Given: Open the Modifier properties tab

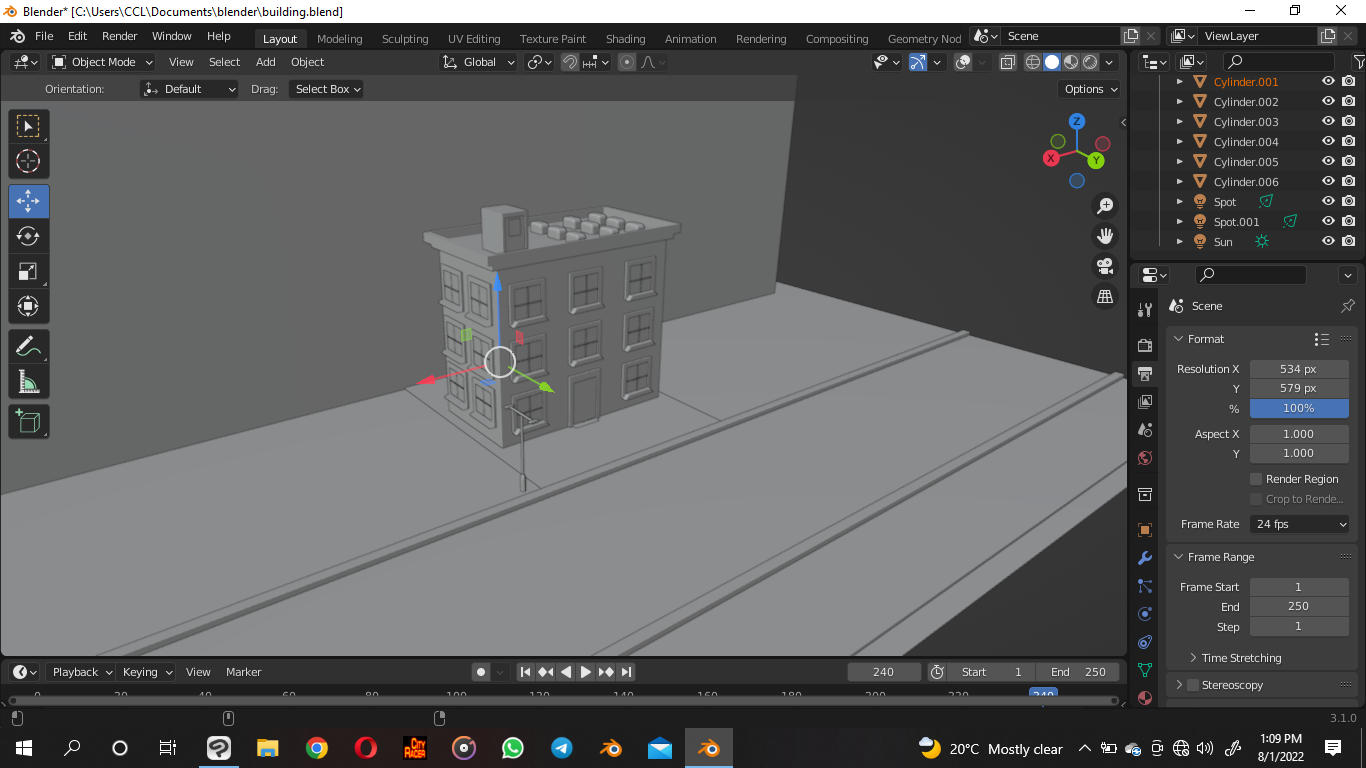Looking at the screenshot, I should [x=1145, y=558].
